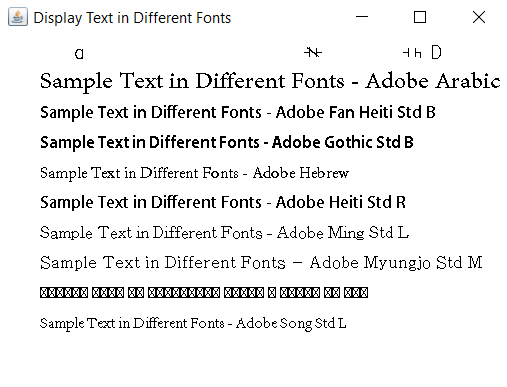Screen dimensions: 507x387
Task: Click the sample line ending in Adobe Song Std L
Action: point(193,323)
